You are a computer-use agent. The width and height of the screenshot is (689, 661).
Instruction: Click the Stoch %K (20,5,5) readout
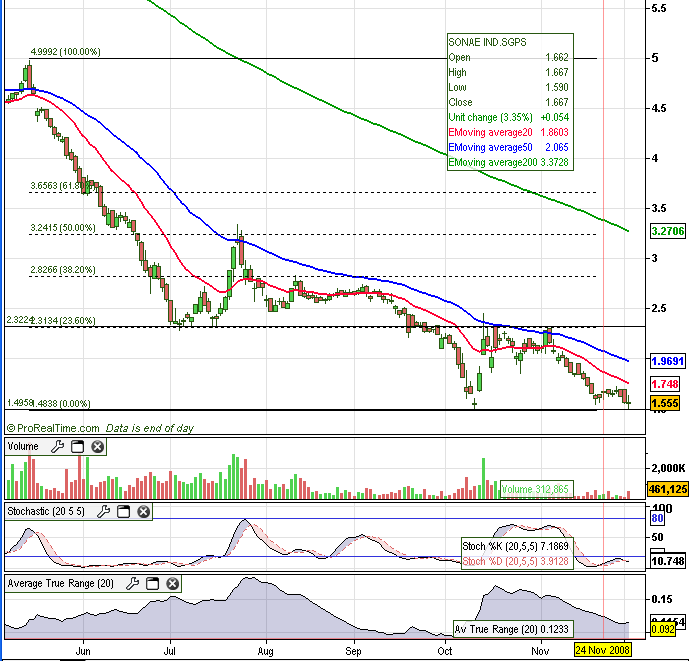515,546
